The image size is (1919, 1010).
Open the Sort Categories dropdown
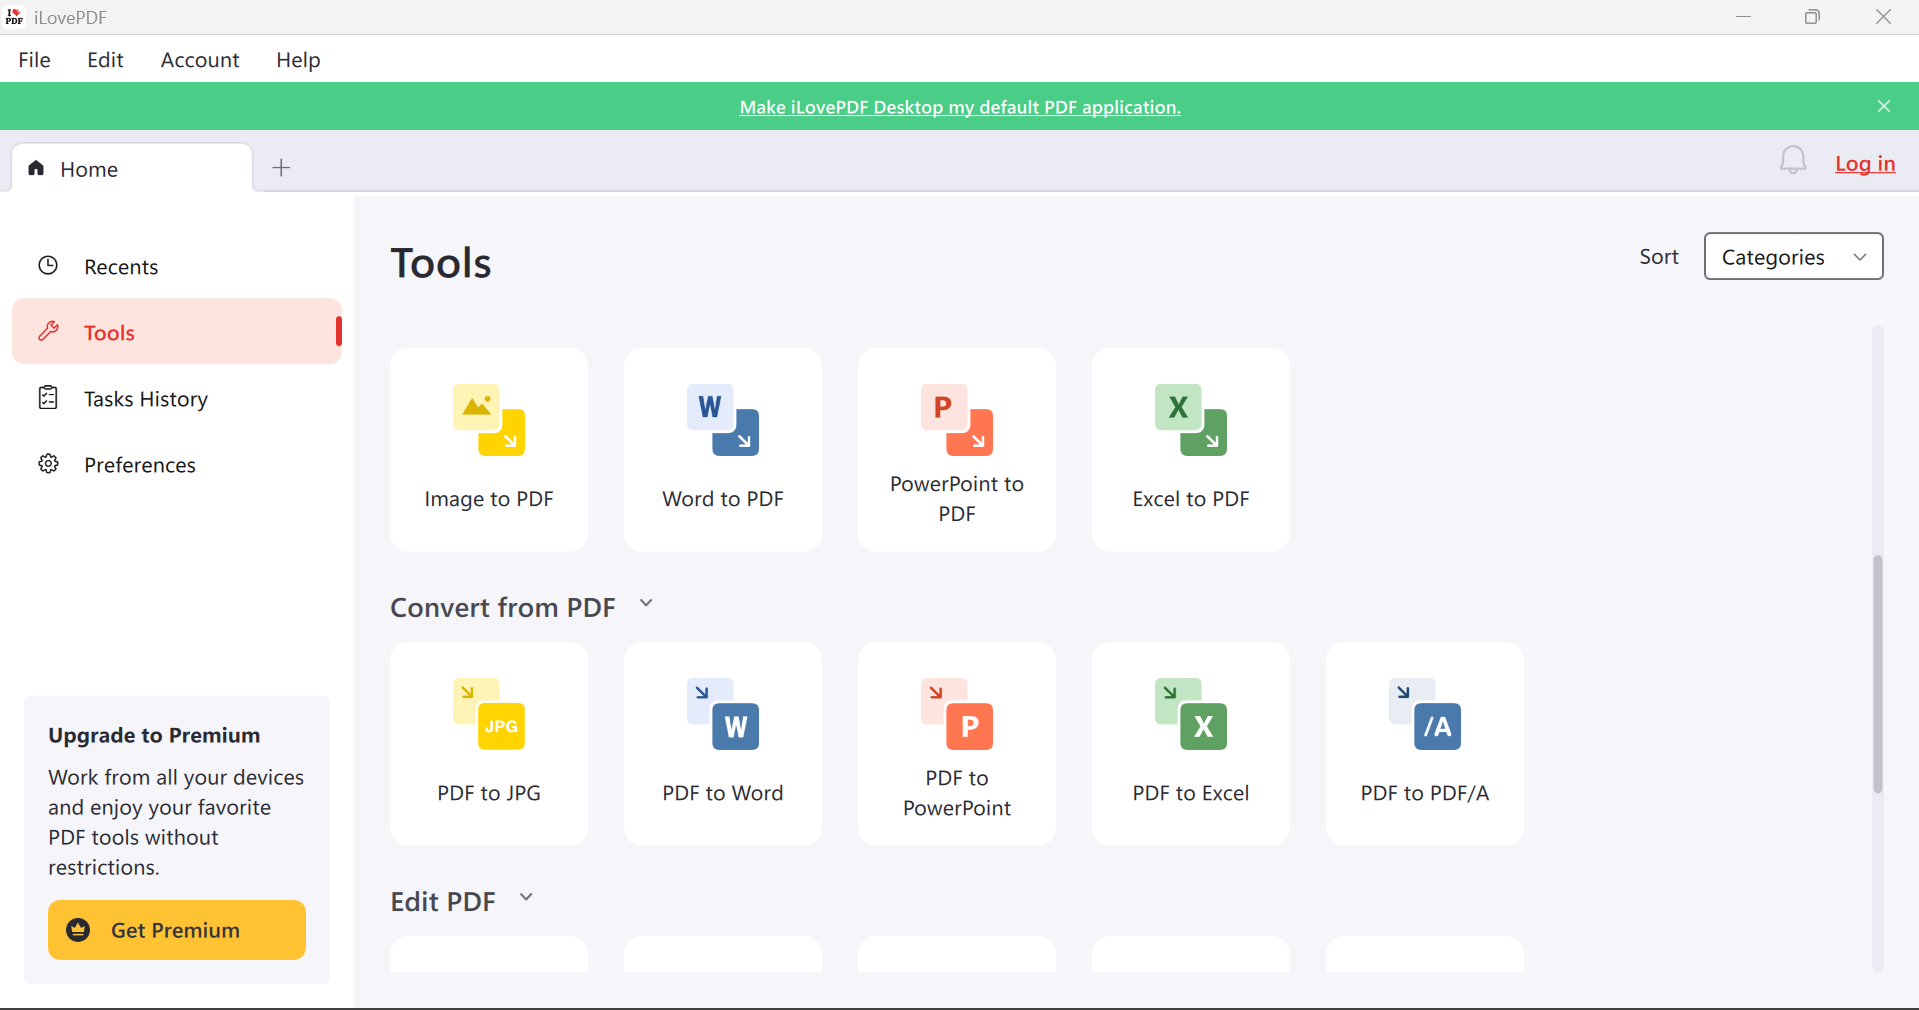(1794, 256)
